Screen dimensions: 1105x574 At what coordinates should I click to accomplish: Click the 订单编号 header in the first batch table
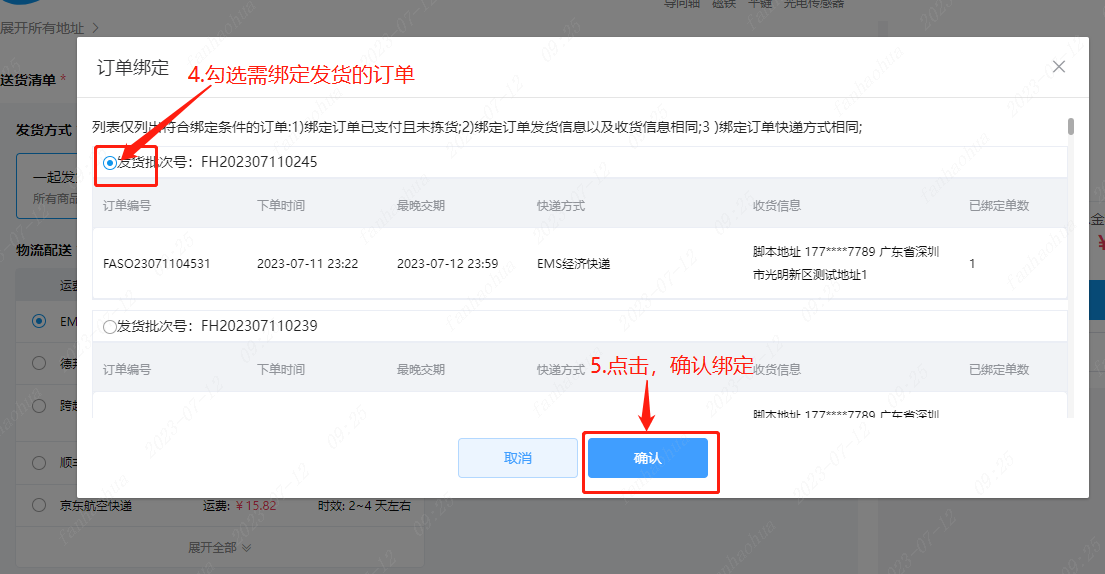click(127, 205)
